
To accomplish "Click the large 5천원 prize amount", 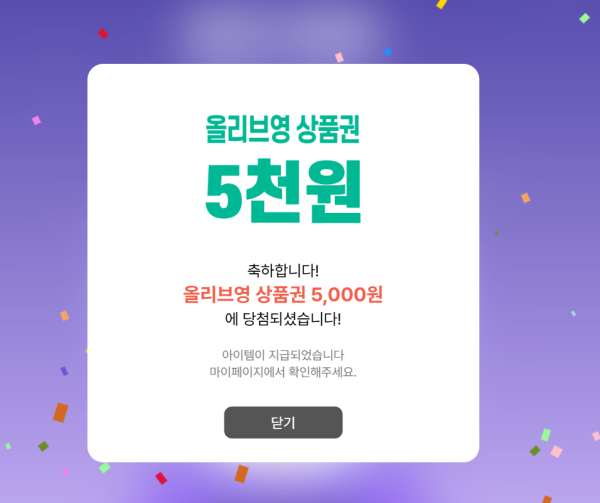I will point(283,190).
